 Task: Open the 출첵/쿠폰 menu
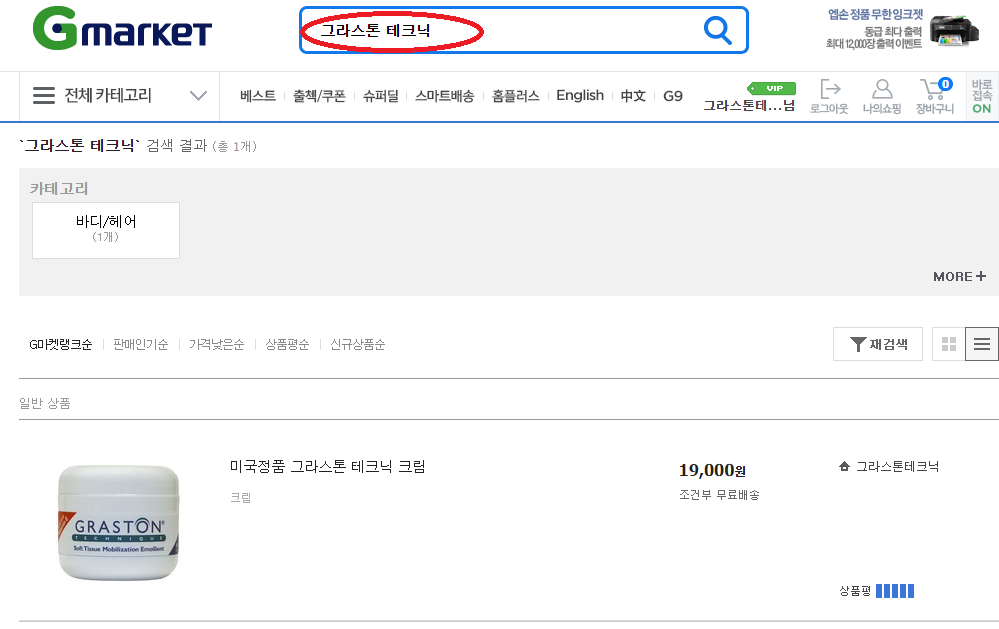coord(319,96)
